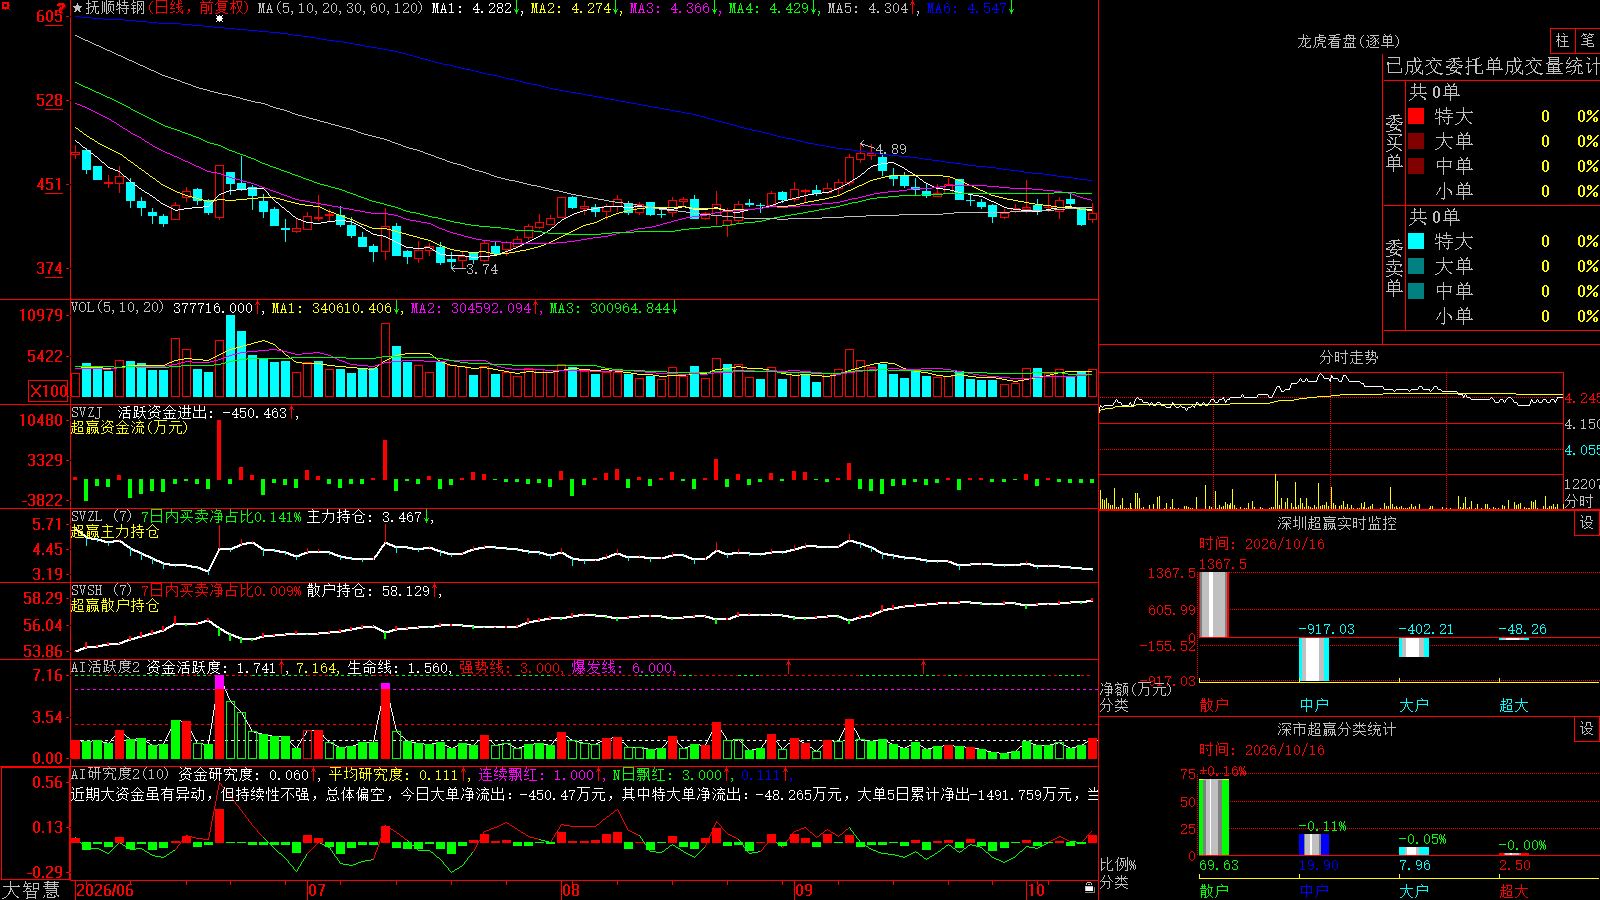Click the teal 中单 swatch under 委卖单
The height and width of the screenshot is (900, 1600).
click(1416, 291)
